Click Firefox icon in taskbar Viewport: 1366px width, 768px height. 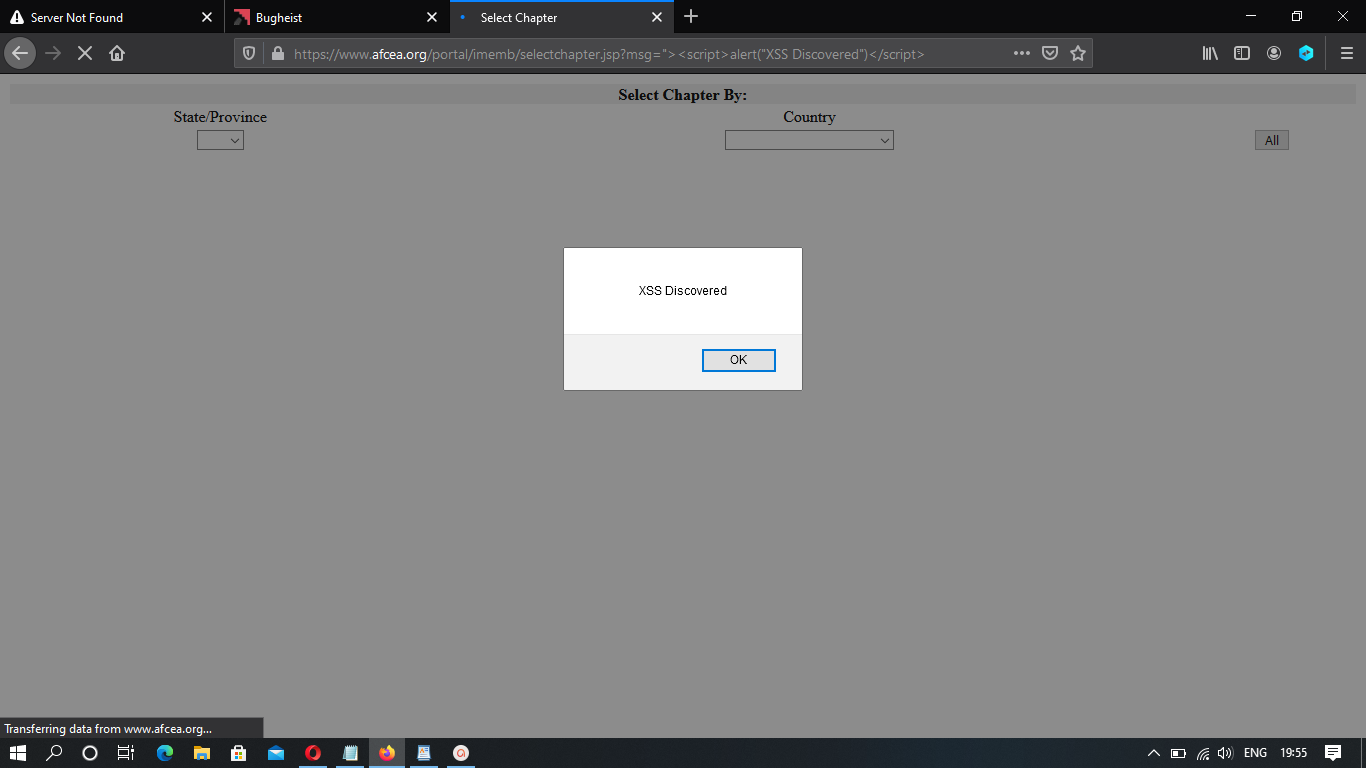(x=387, y=753)
